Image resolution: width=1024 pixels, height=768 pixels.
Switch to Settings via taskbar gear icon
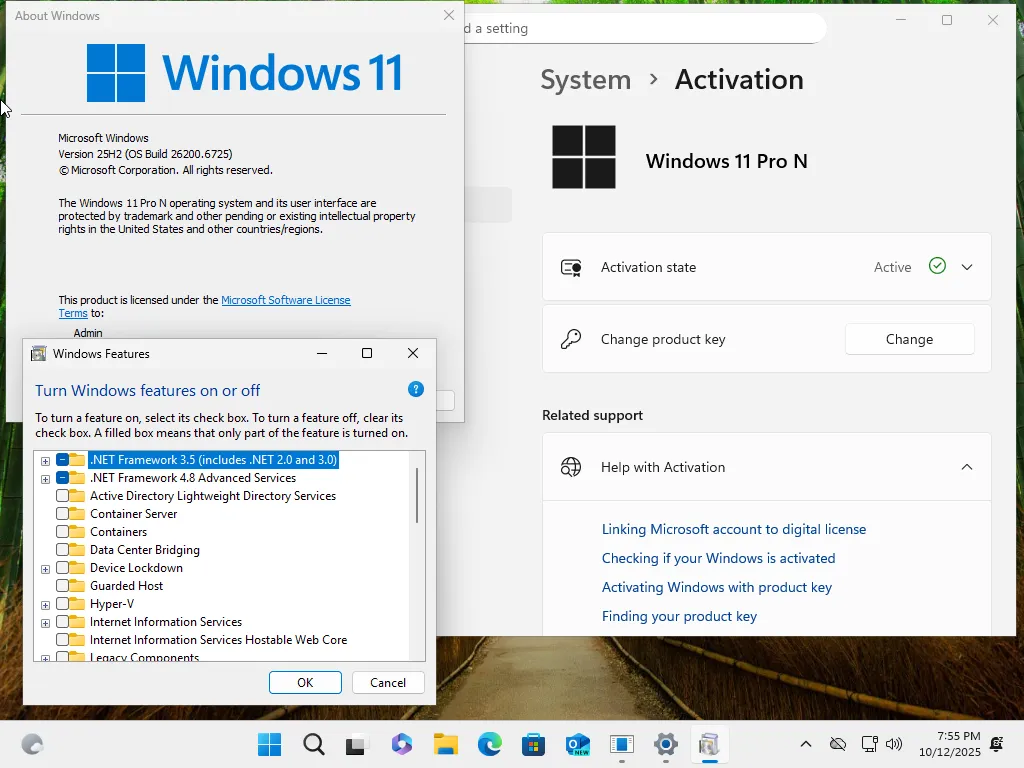[x=666, y=745]
